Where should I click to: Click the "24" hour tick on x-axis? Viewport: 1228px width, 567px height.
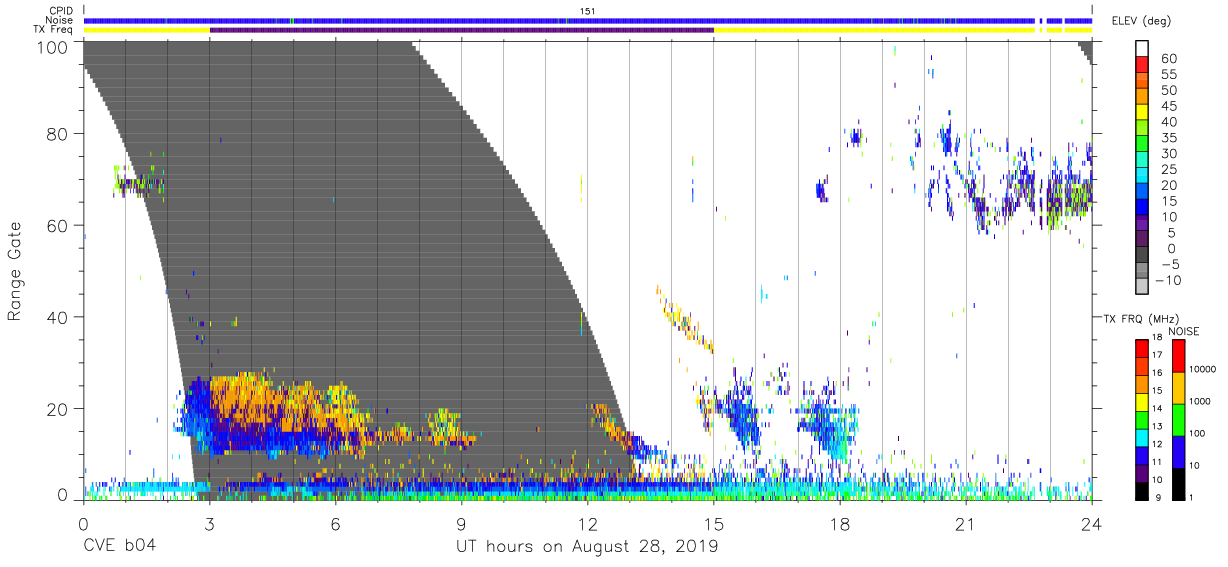[1091, 522]
